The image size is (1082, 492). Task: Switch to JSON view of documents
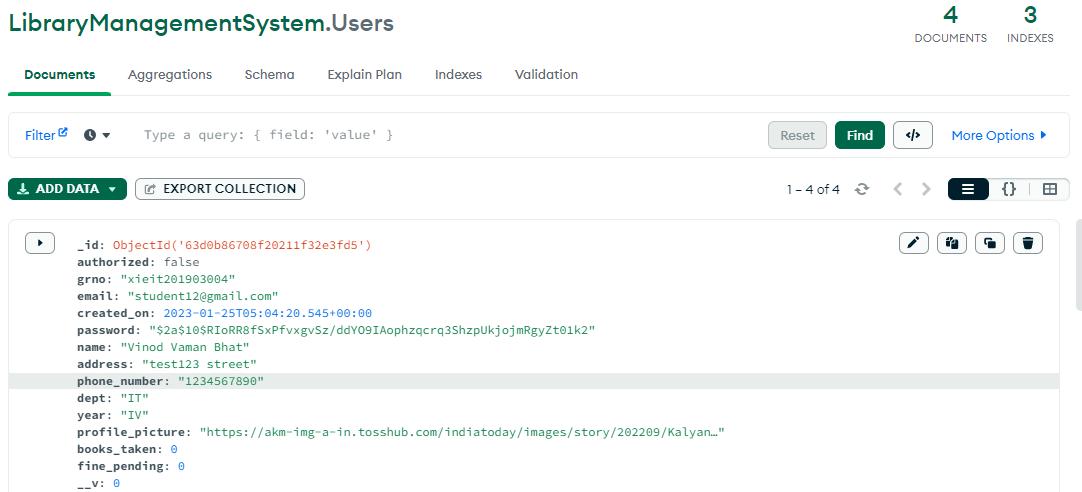point(1009,189)
